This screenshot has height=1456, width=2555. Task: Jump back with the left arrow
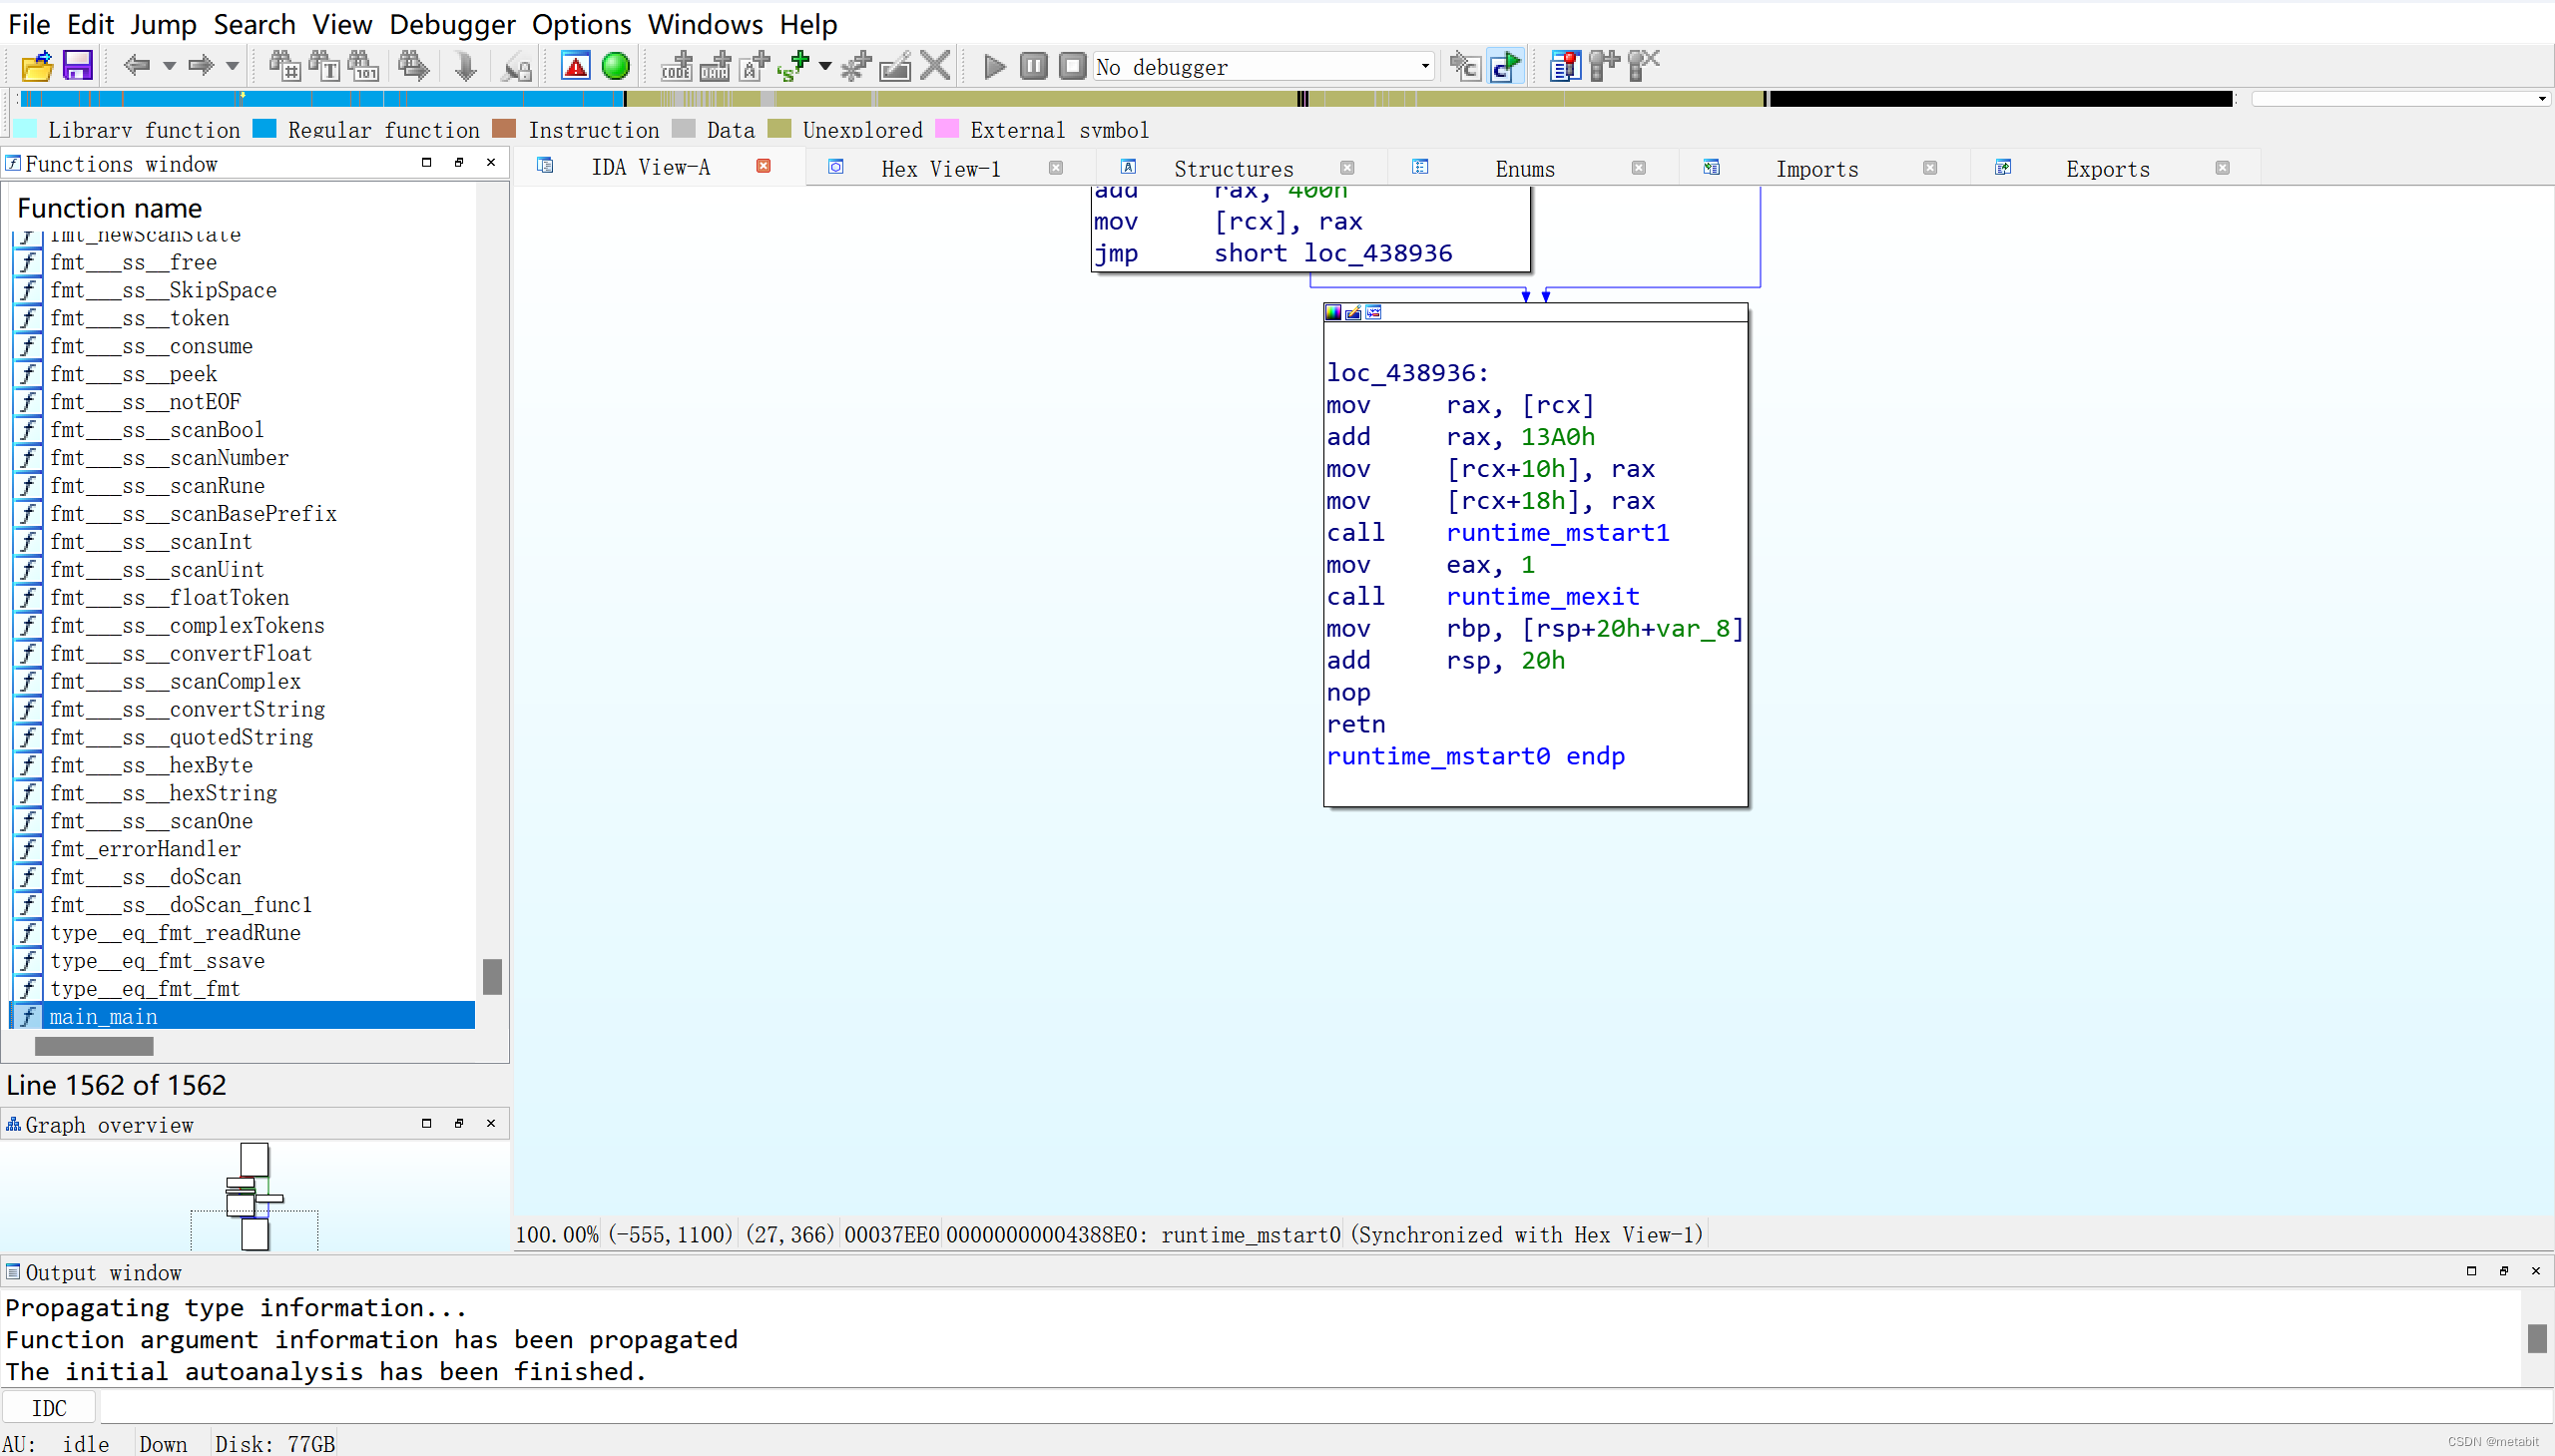(x=136, y=67)
